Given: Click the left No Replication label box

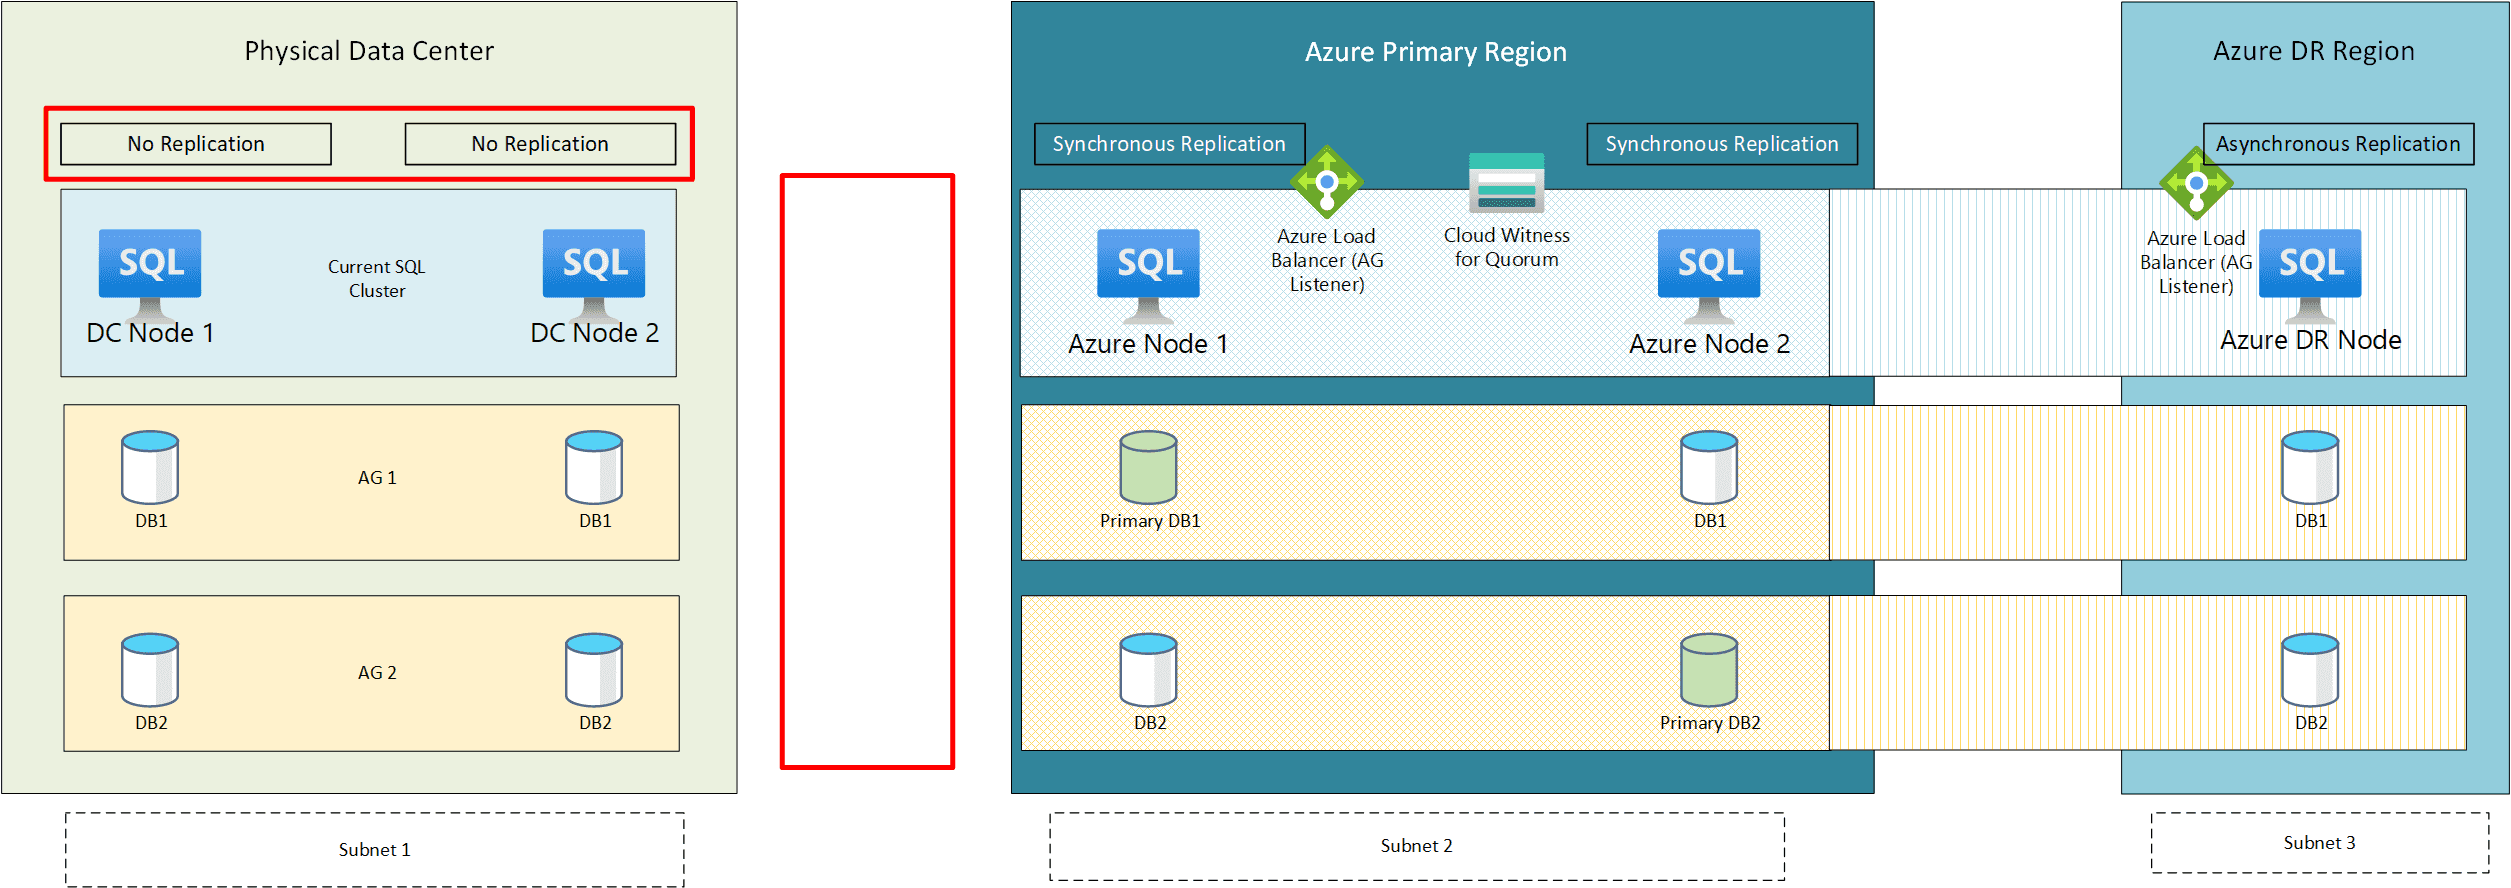Looking at the screenshot, I should point(196,144).
